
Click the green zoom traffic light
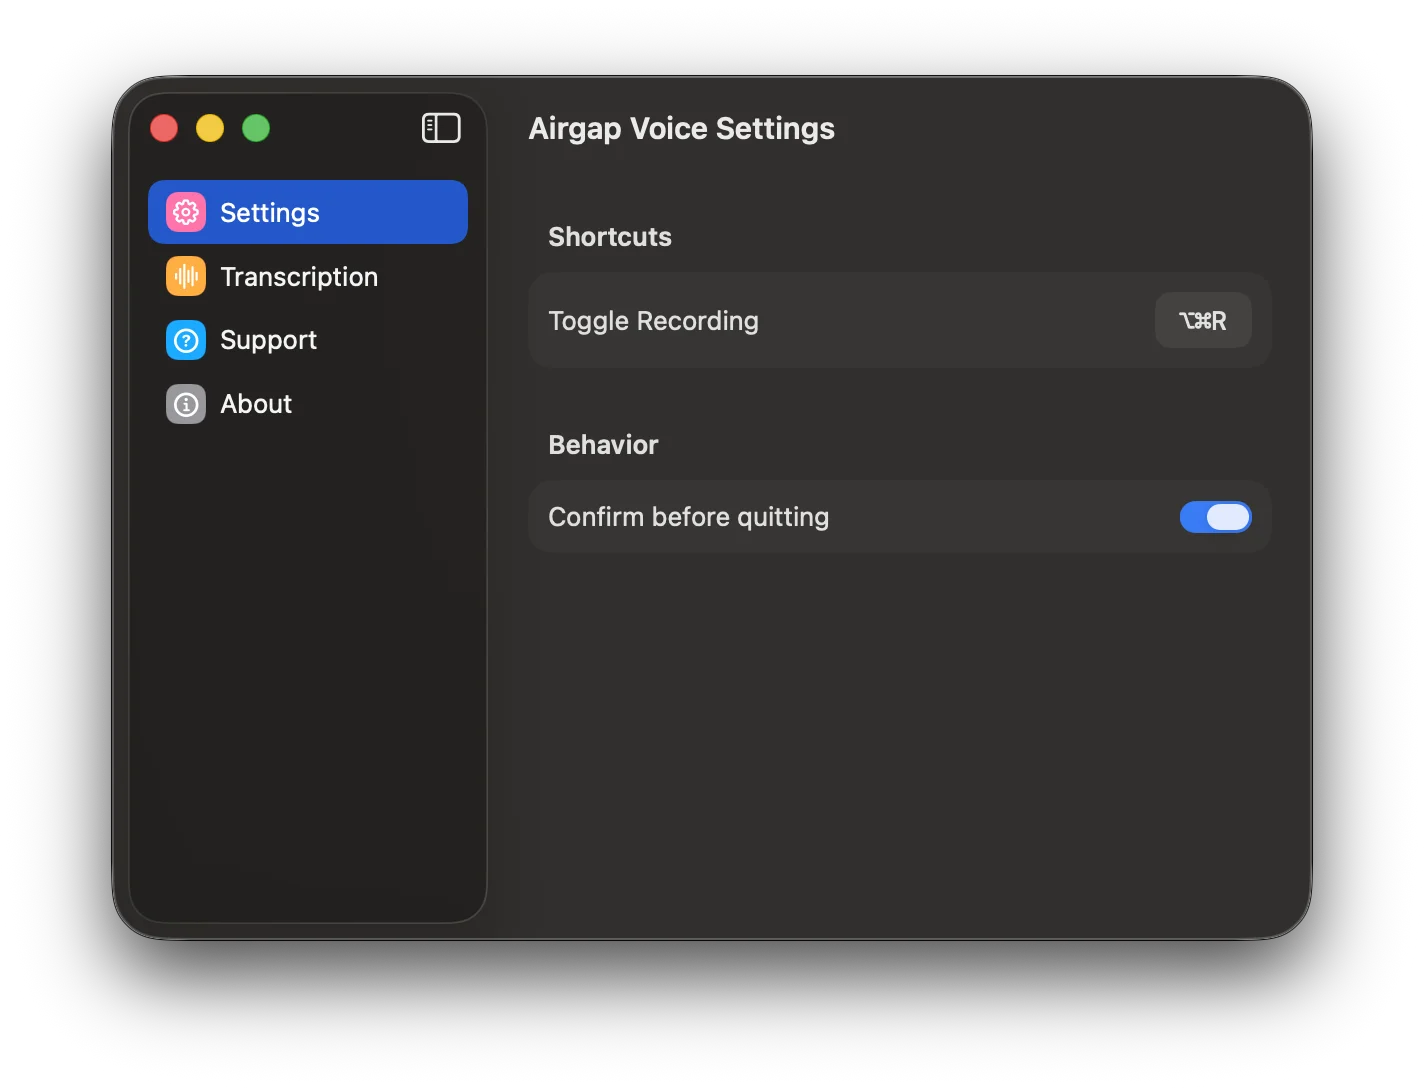[256, 128]
